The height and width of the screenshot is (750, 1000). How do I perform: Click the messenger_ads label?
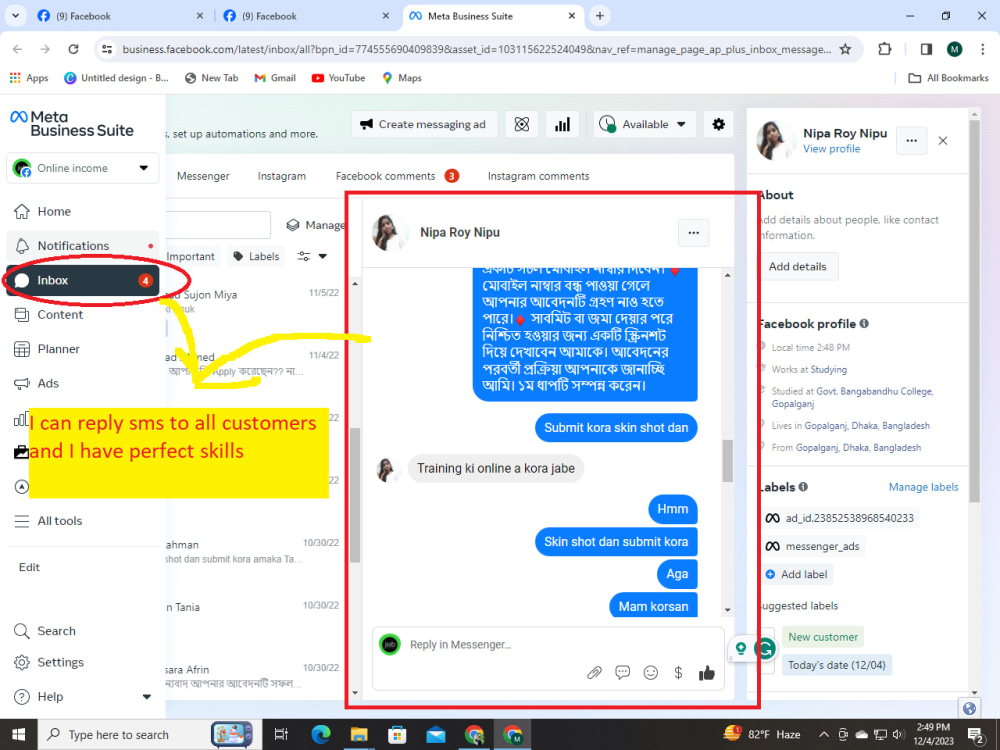click(812, 547)
